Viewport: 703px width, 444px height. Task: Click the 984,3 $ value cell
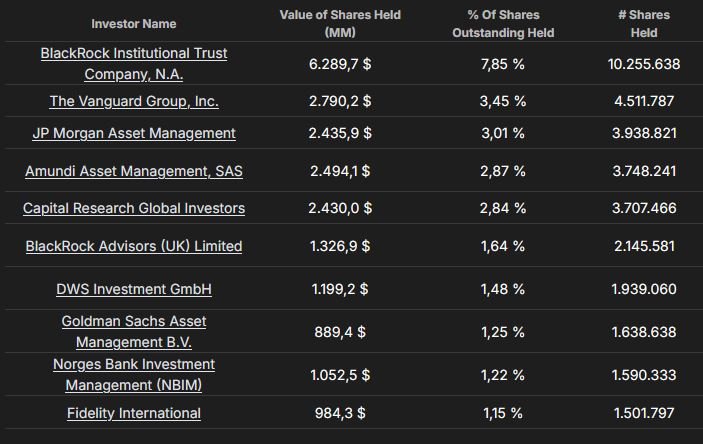340,413
